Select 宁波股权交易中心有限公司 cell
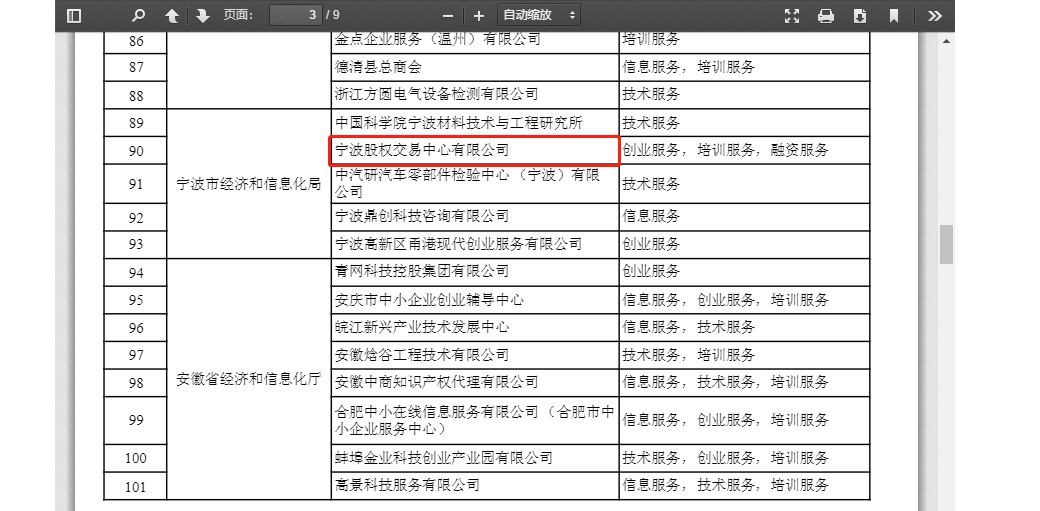1040x511 pixels. point(475,151)
